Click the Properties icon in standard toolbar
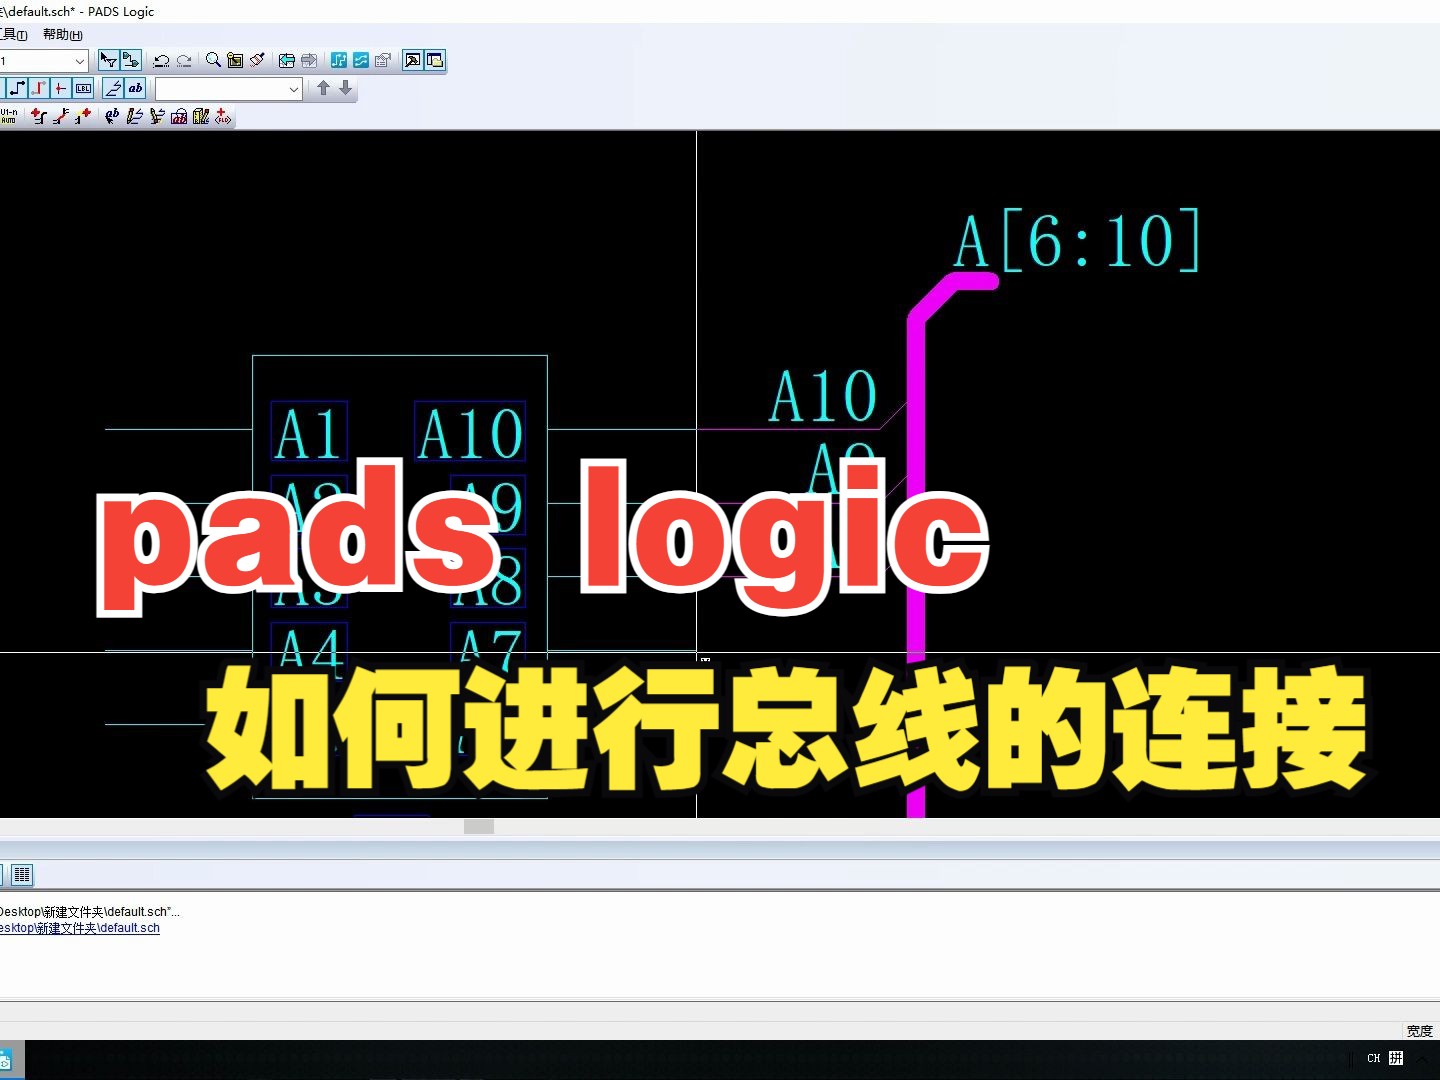 [x=383, y=61]
